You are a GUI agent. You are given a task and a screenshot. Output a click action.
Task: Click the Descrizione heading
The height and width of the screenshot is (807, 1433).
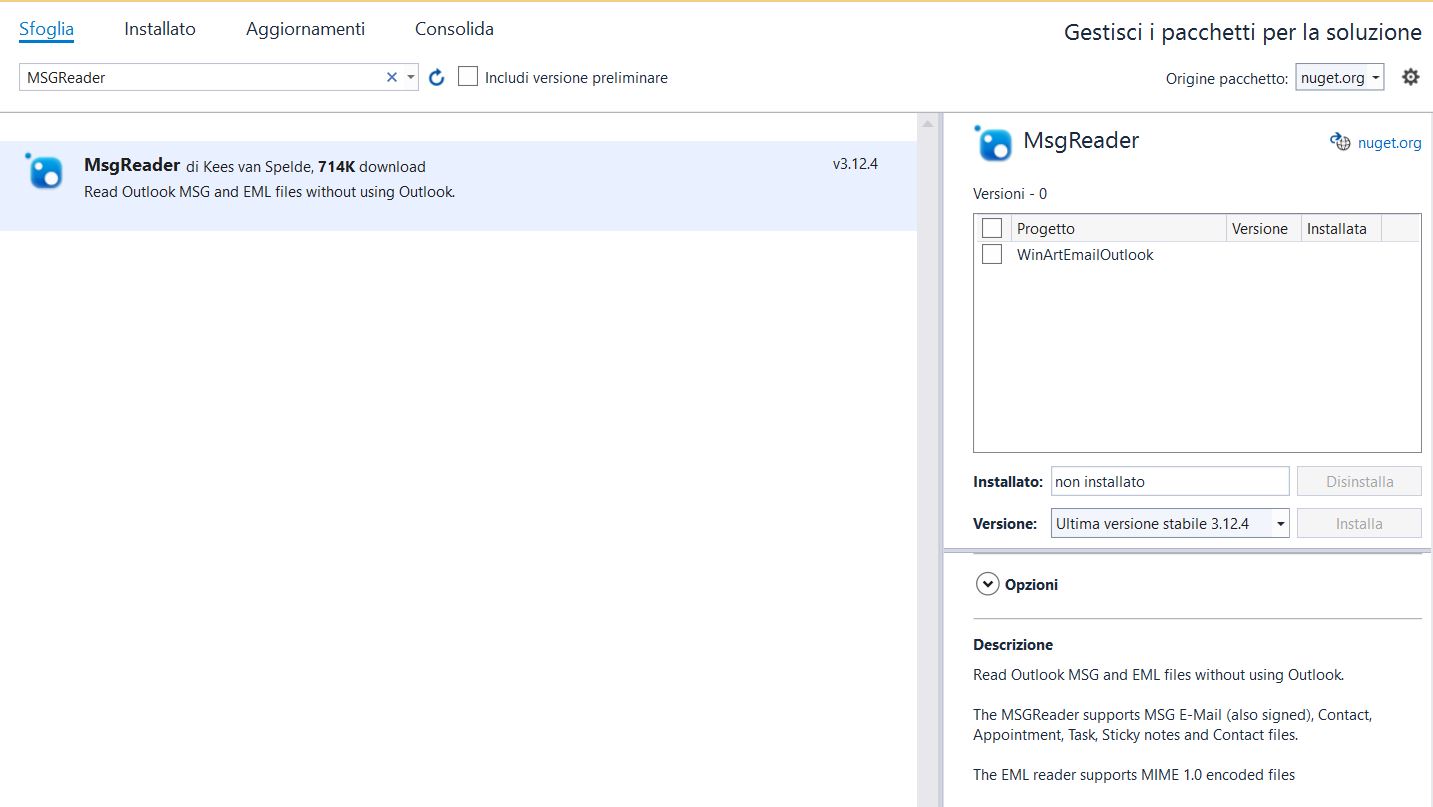pos(1013,645)
